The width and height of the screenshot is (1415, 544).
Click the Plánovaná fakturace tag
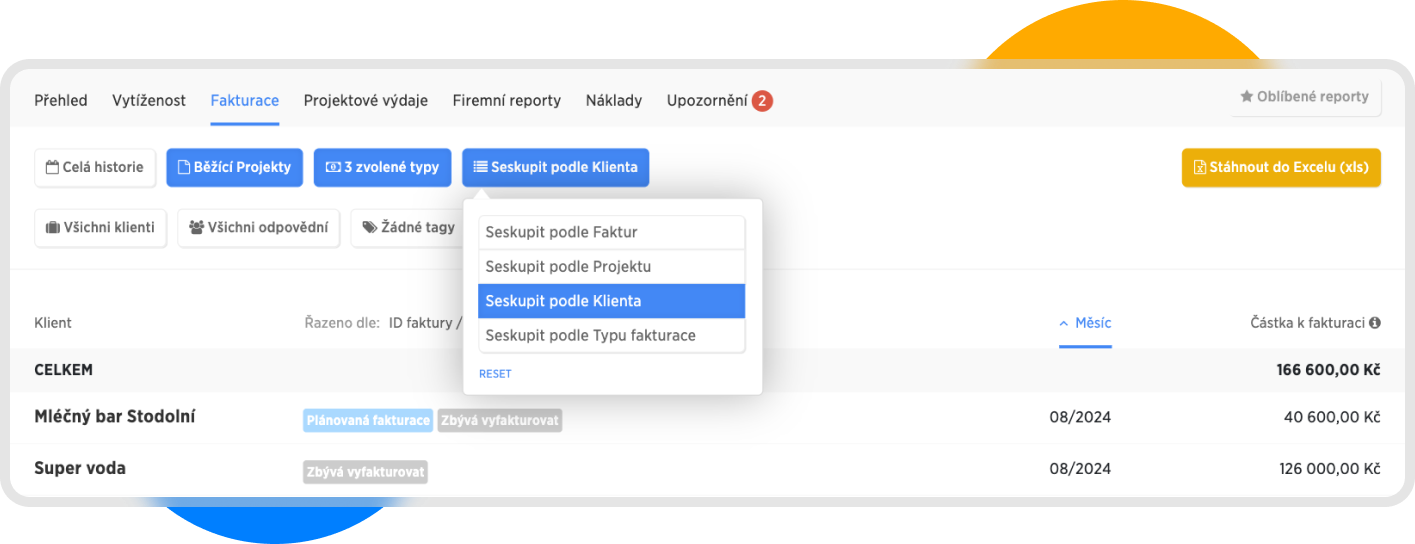click(x=368, y=421)
